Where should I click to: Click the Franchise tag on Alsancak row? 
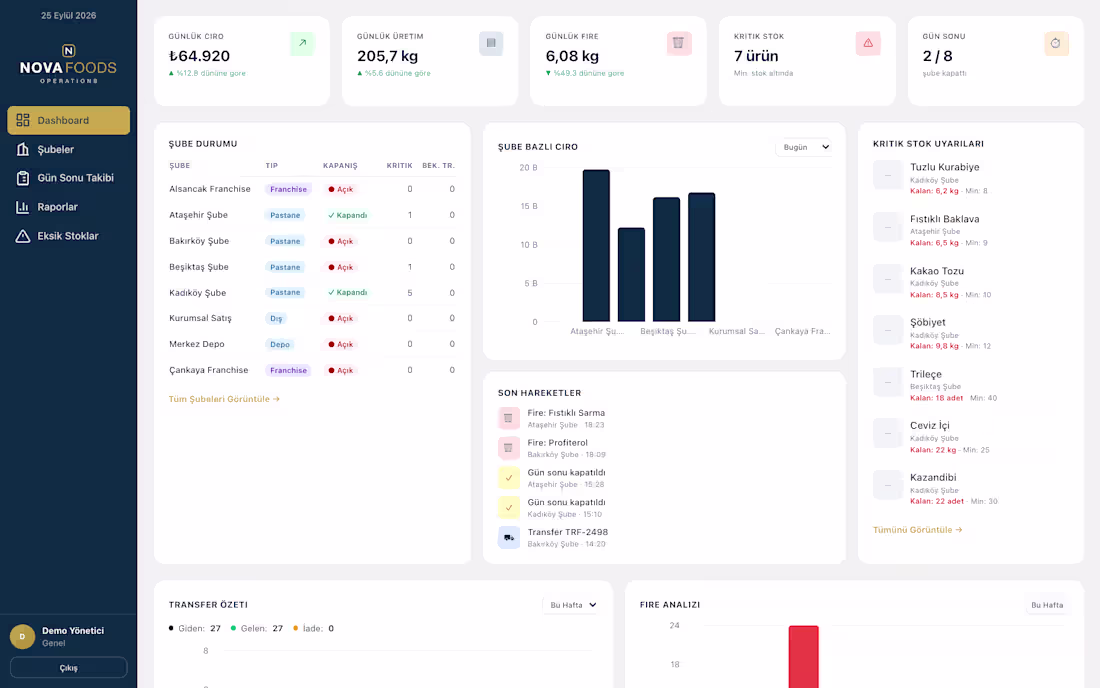pyautogui.click(x=288, y=189)
